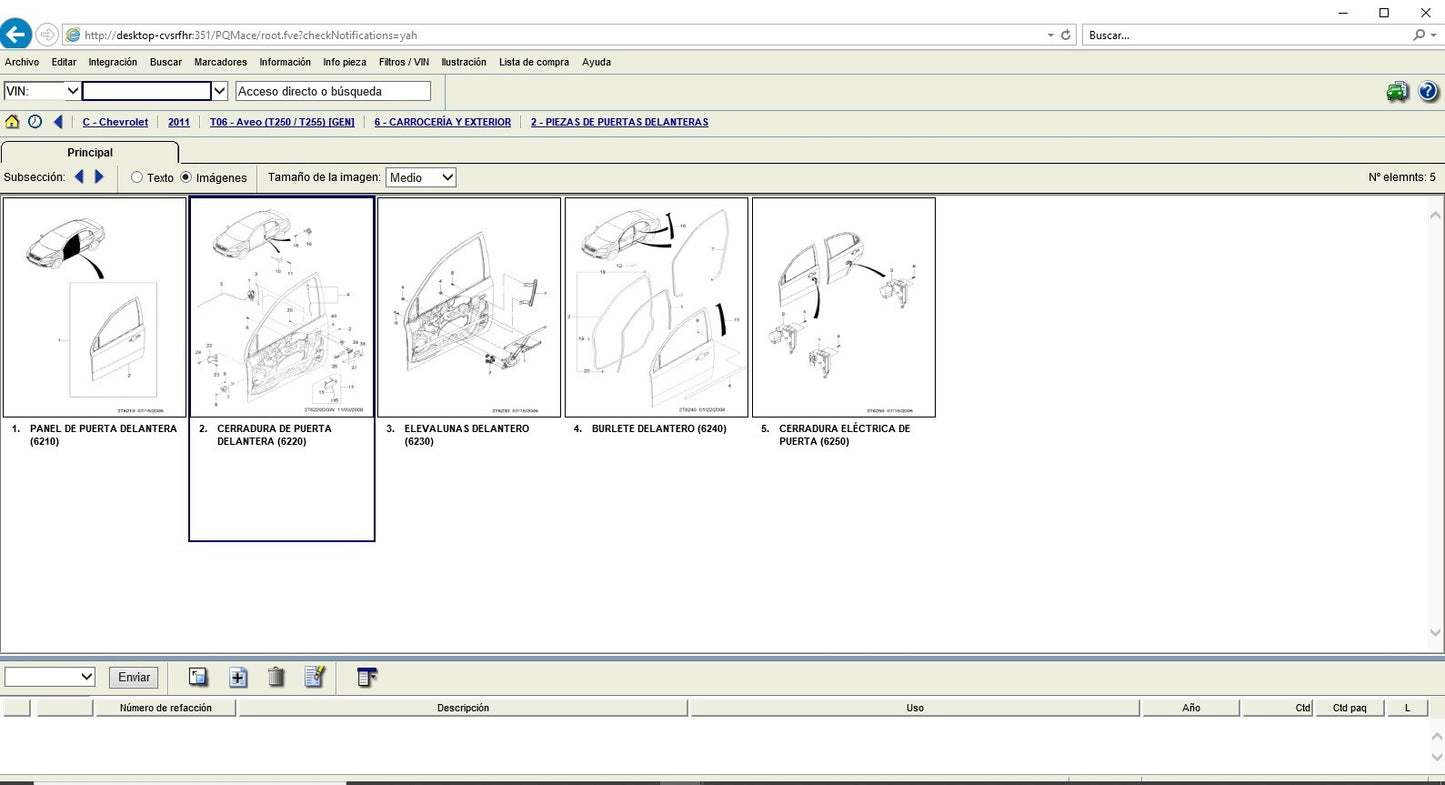Go to next subsection arrow

[x=99, y=177]
